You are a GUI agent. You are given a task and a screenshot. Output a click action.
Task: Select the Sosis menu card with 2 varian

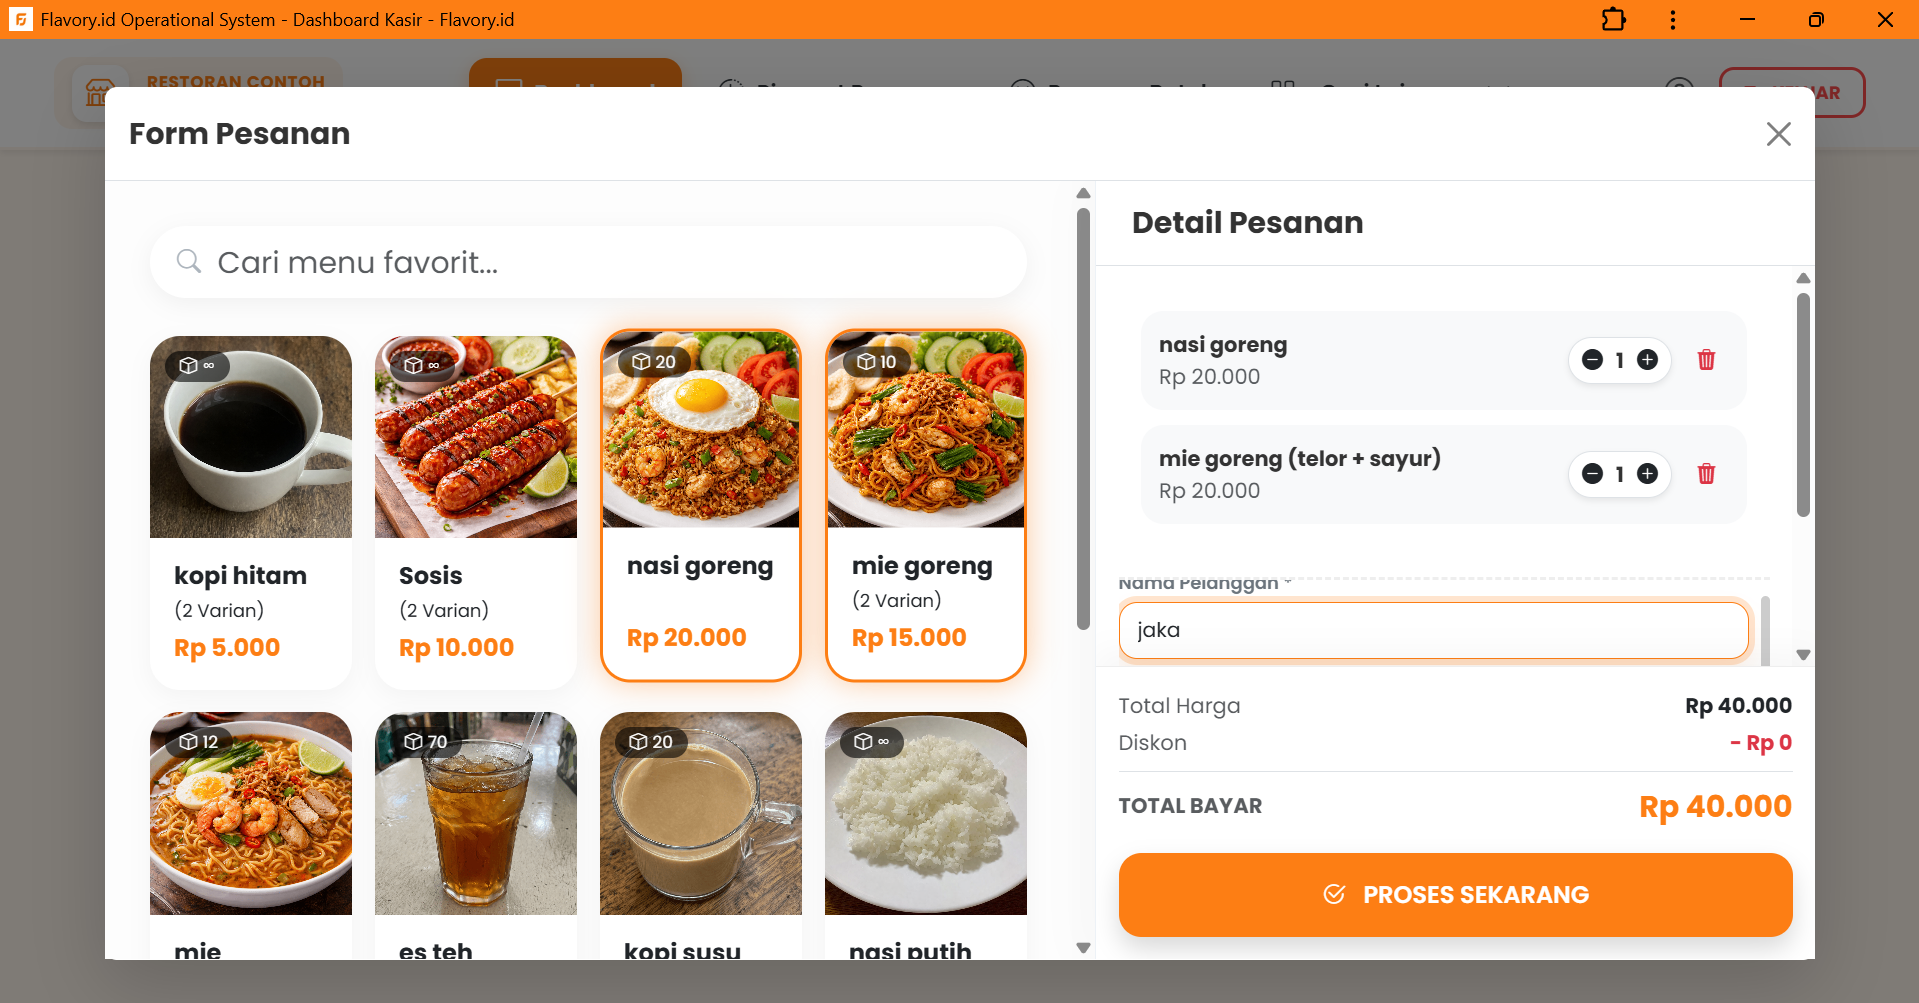coord(476,510)
